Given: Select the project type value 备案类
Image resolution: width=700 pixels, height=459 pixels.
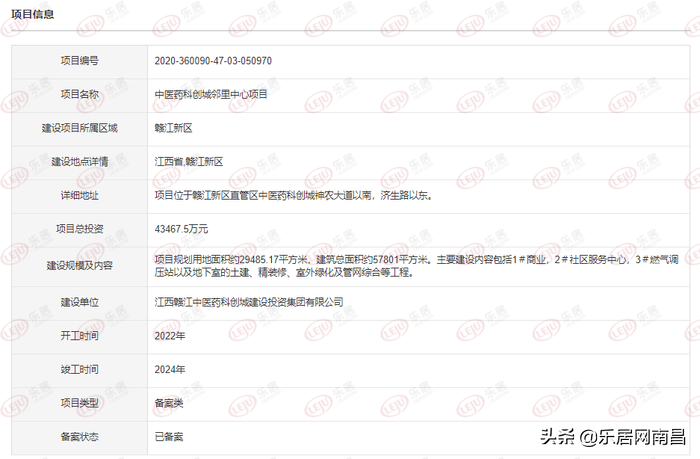Looking at the screenshot, I should pyautogui.click(x=169, y=403).
